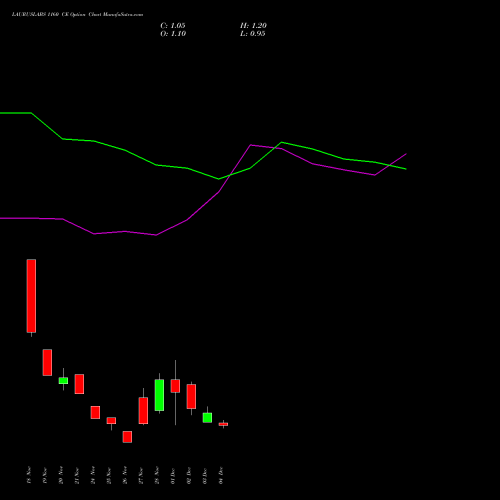Viewport: 500px width, 500px height.
Task: Select the long-wick red candle for 01 Dec
Action: [175, 386]
